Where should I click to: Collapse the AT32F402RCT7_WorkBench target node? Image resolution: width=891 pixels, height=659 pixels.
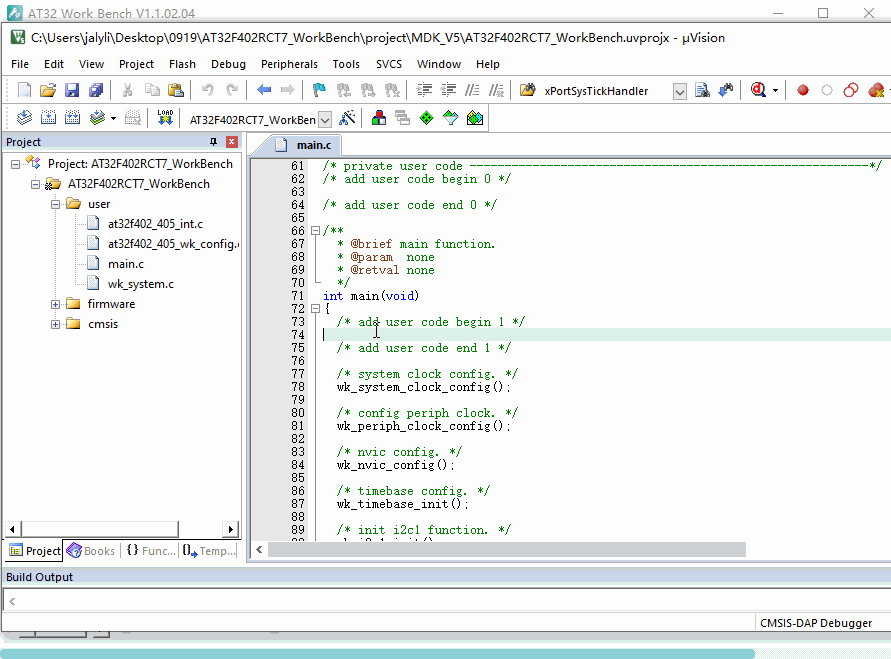pos(35,185)
